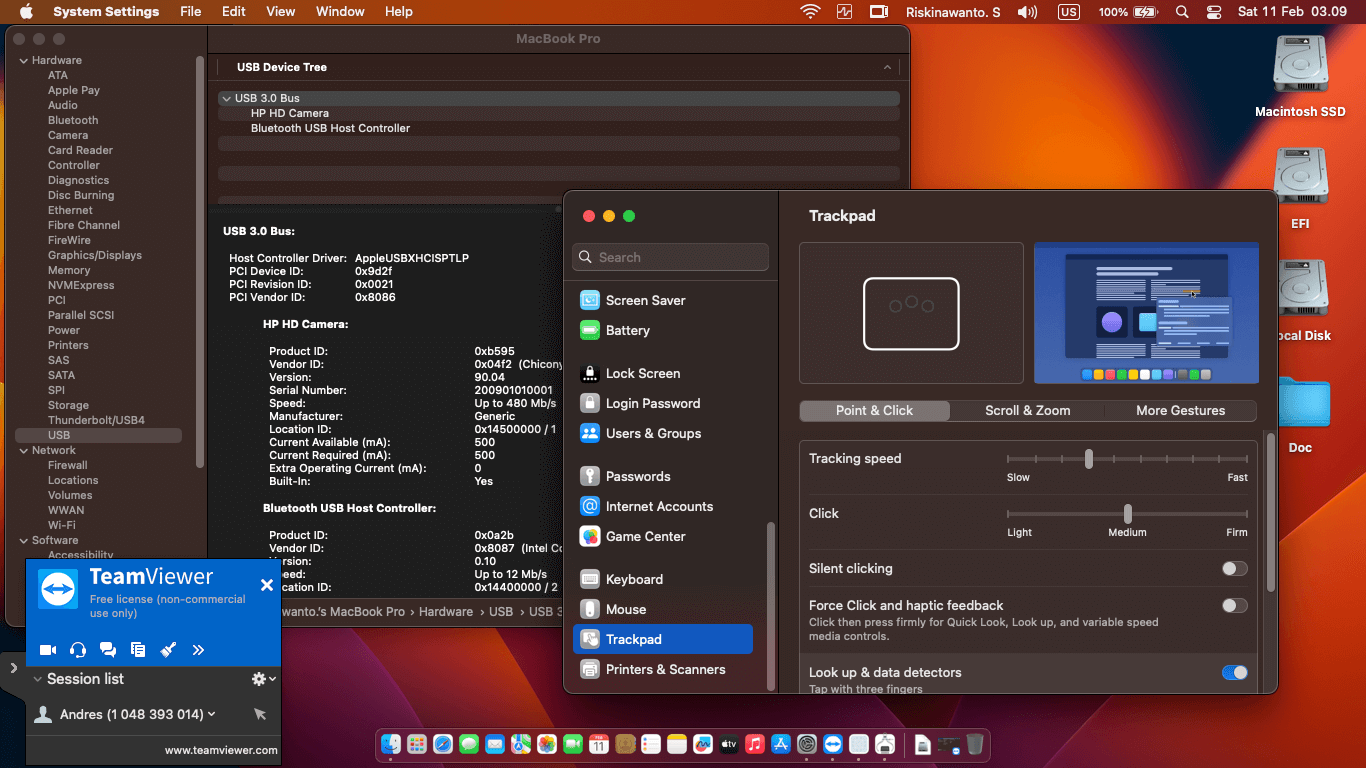Open Mouse settings in the sidebar
The width and height of the screenshot is (1366, 768).
click(662, 610)
